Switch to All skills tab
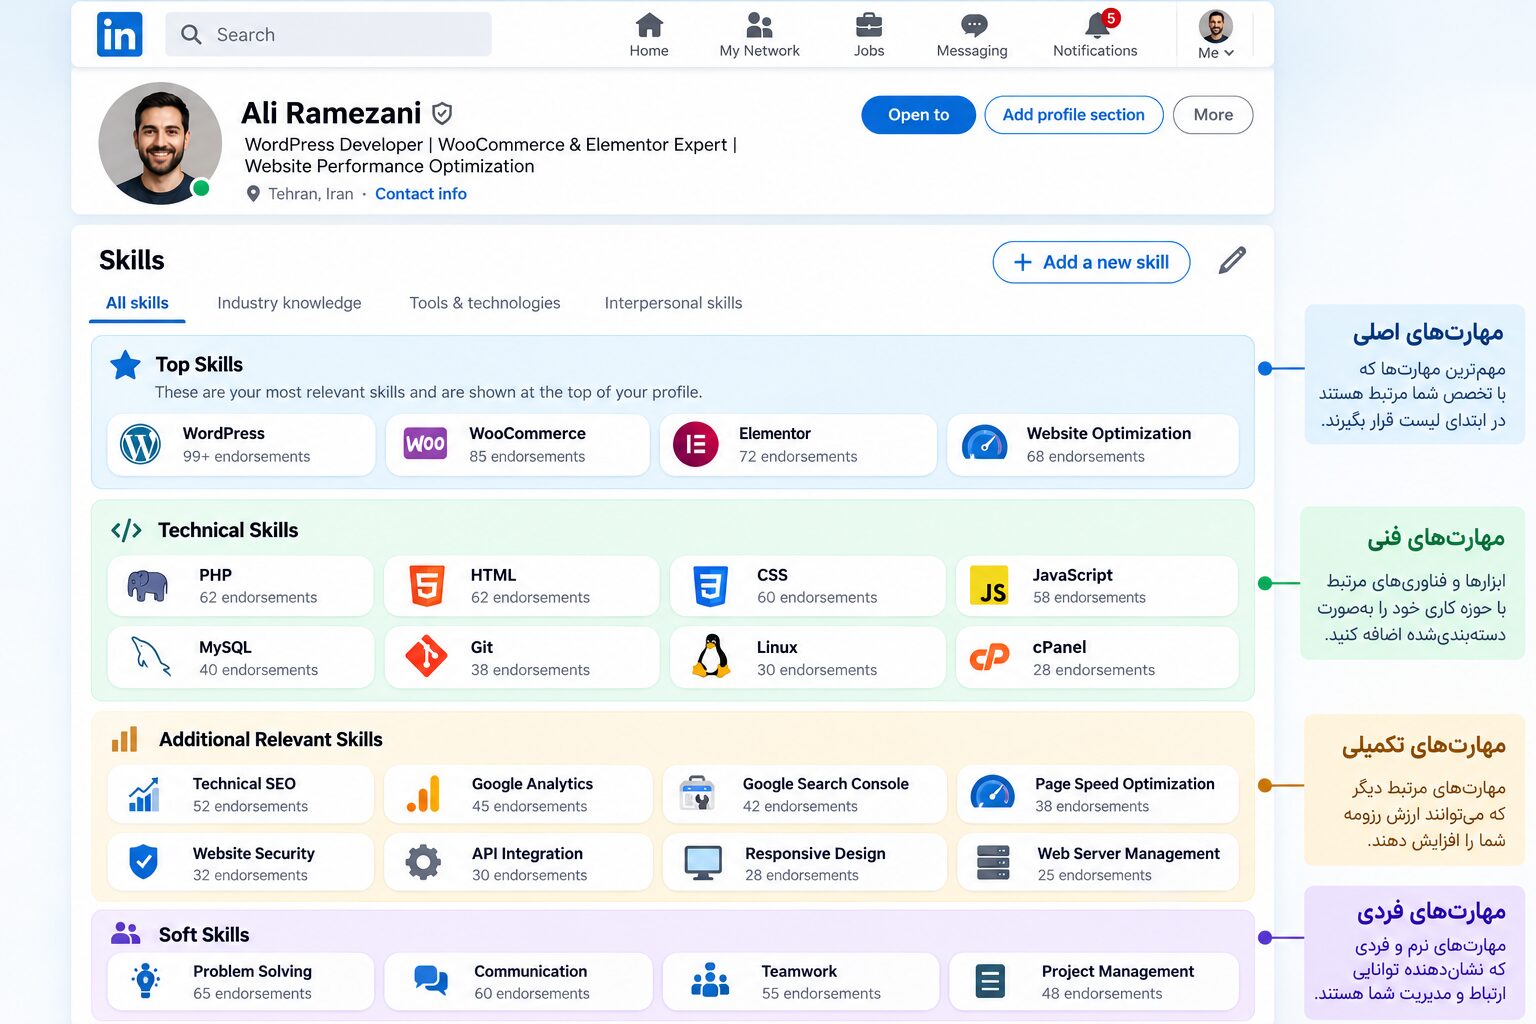The width and height of the screenshot is (1536, 1024). point(137,303)
